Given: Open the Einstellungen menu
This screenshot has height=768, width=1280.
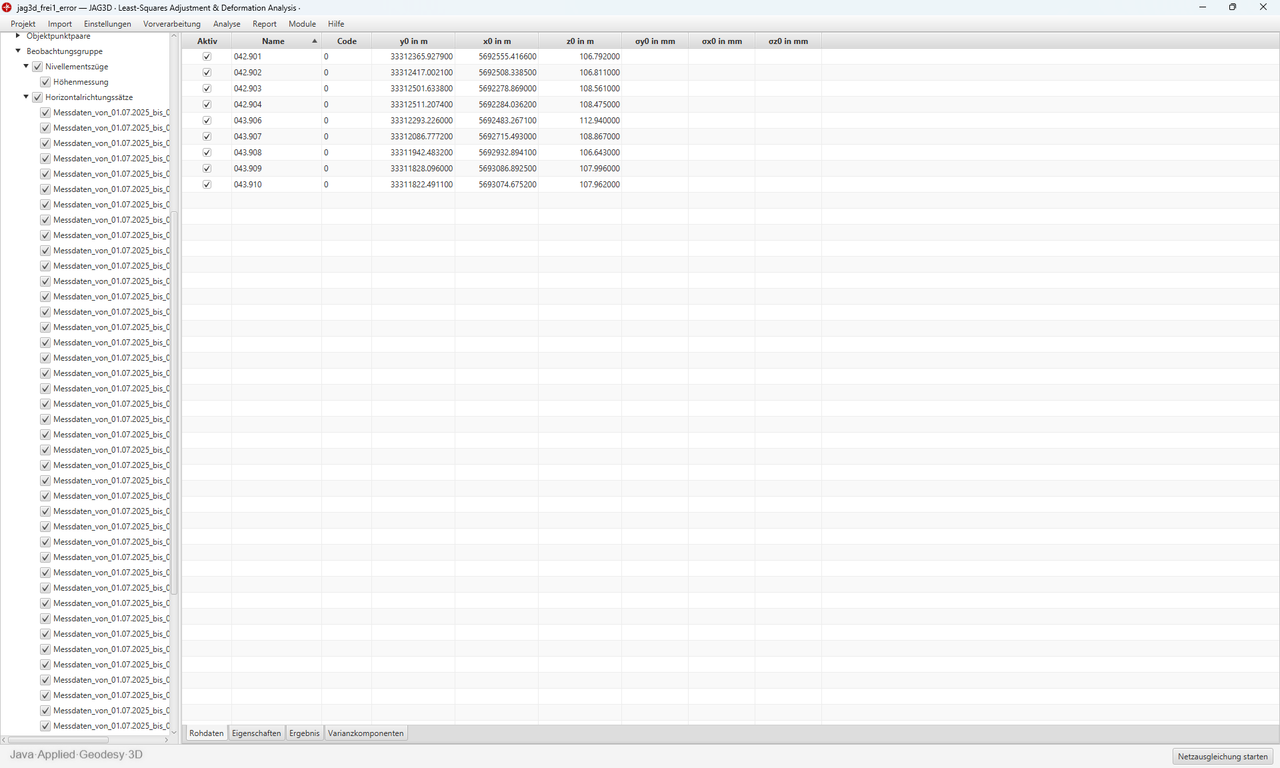Looking at the screenshot, I should pos(107,24).
